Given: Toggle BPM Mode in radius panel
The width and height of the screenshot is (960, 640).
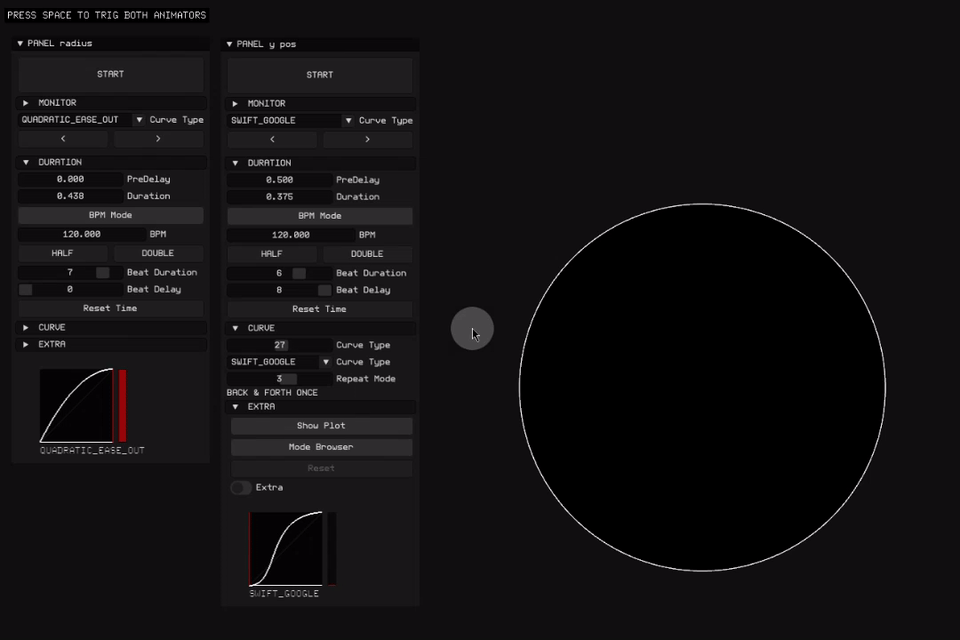Looking at the screenshot, I should click(110, 215).
